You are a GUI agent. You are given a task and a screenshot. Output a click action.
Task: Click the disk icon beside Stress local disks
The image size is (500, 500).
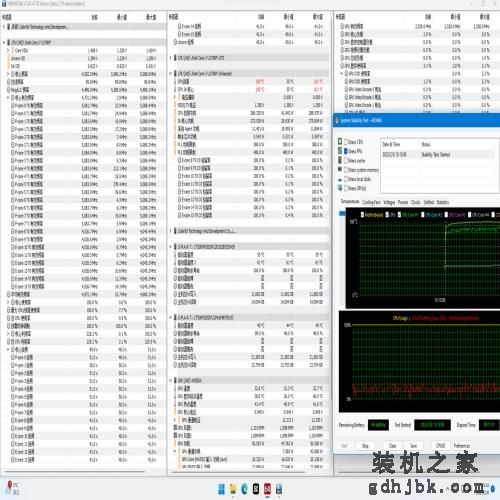(340, 179)
